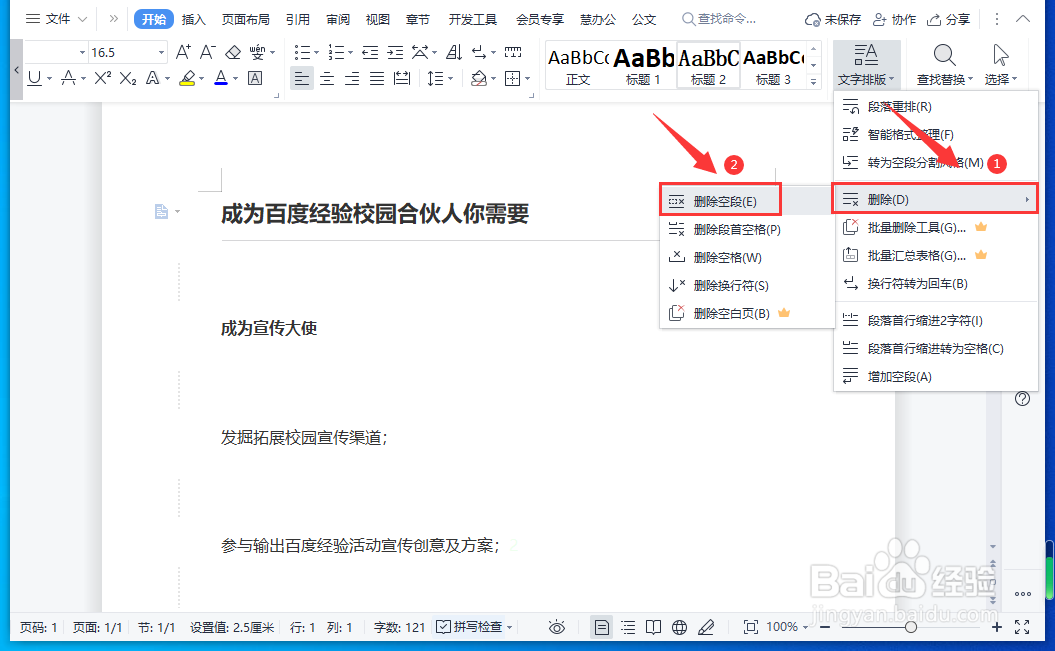Open font name dropdown arrow

coord(82,52)
